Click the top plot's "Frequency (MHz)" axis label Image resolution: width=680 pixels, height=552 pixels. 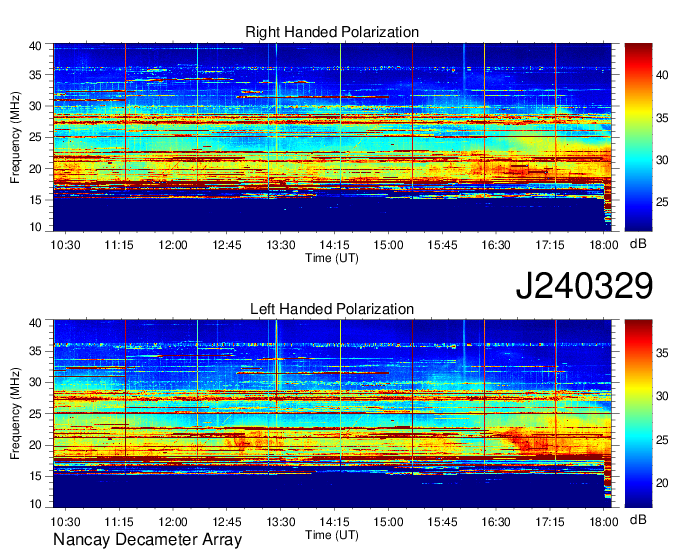coord(16,137)
